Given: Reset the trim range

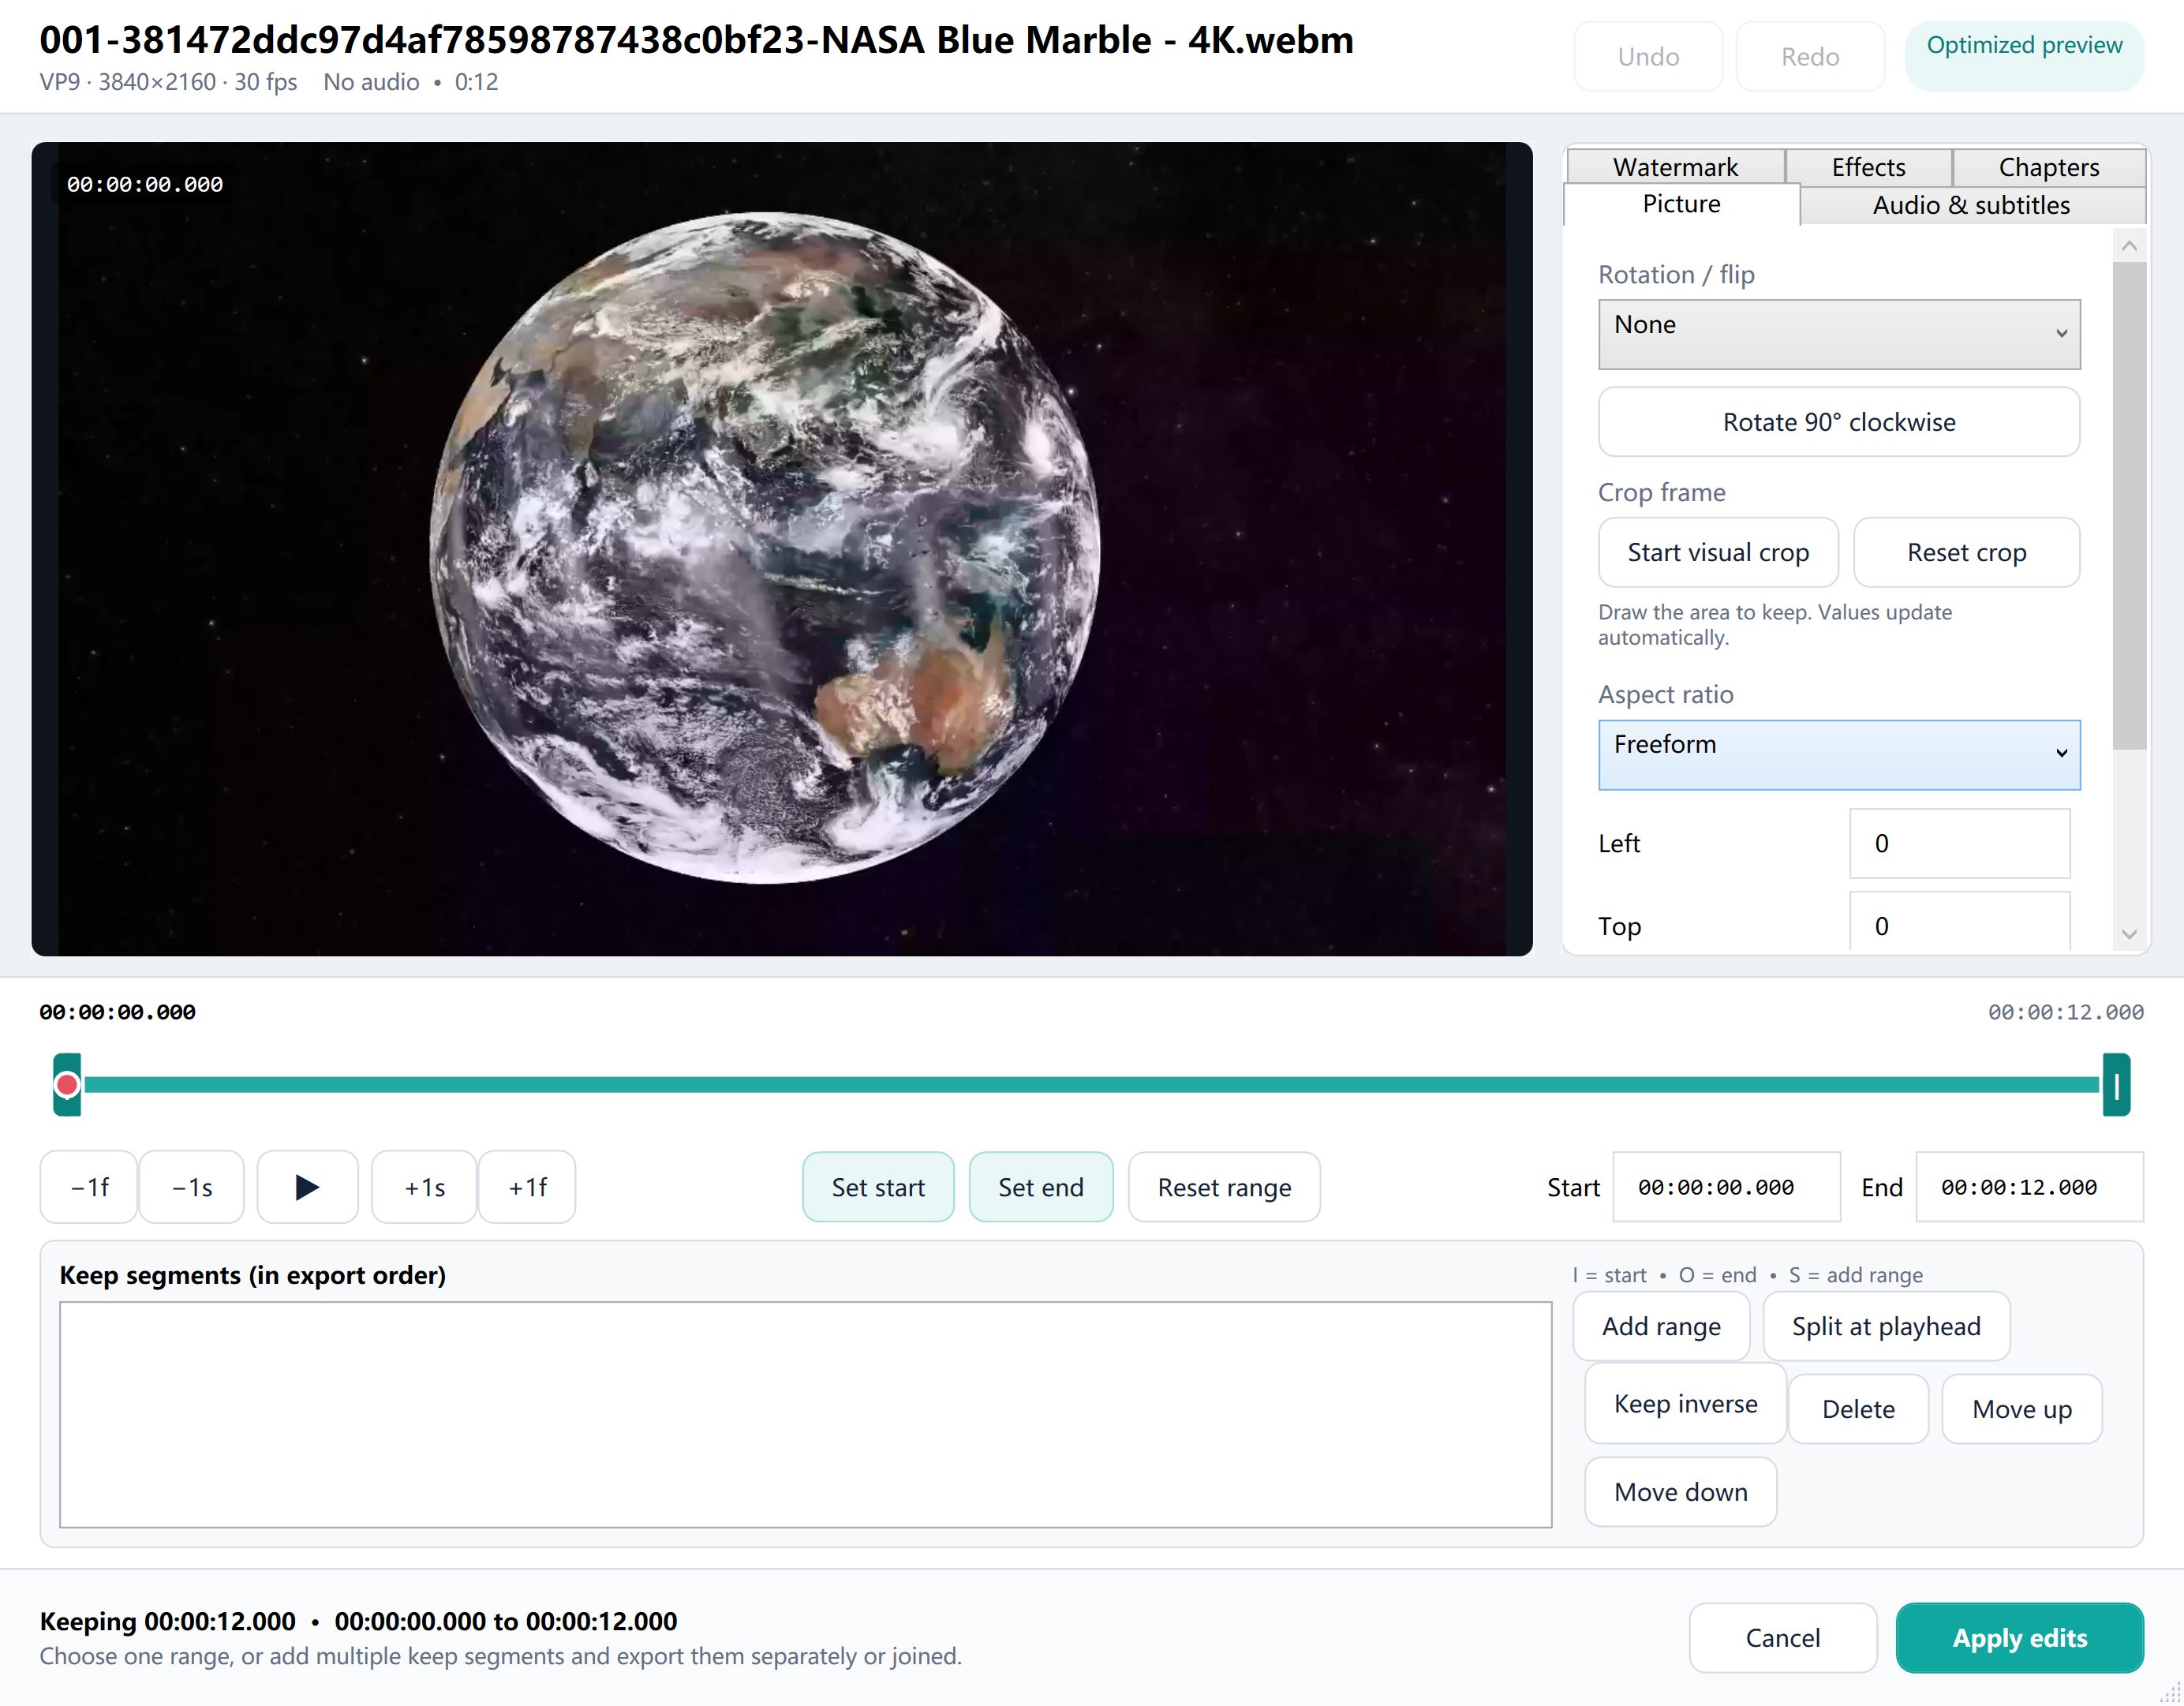Looking at the screenshot, I should [1224, 1187].
